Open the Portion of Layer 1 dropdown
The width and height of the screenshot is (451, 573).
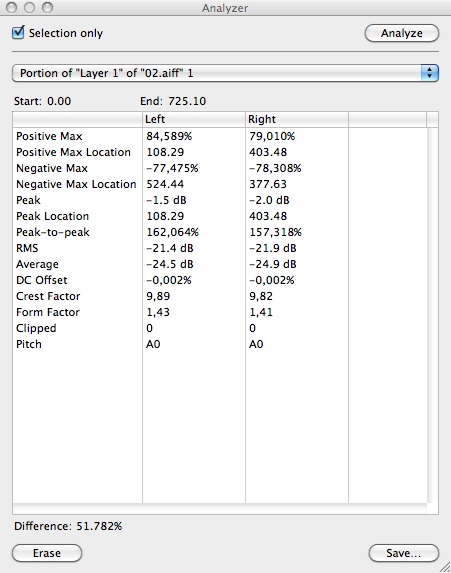click(x=225, y=73)
